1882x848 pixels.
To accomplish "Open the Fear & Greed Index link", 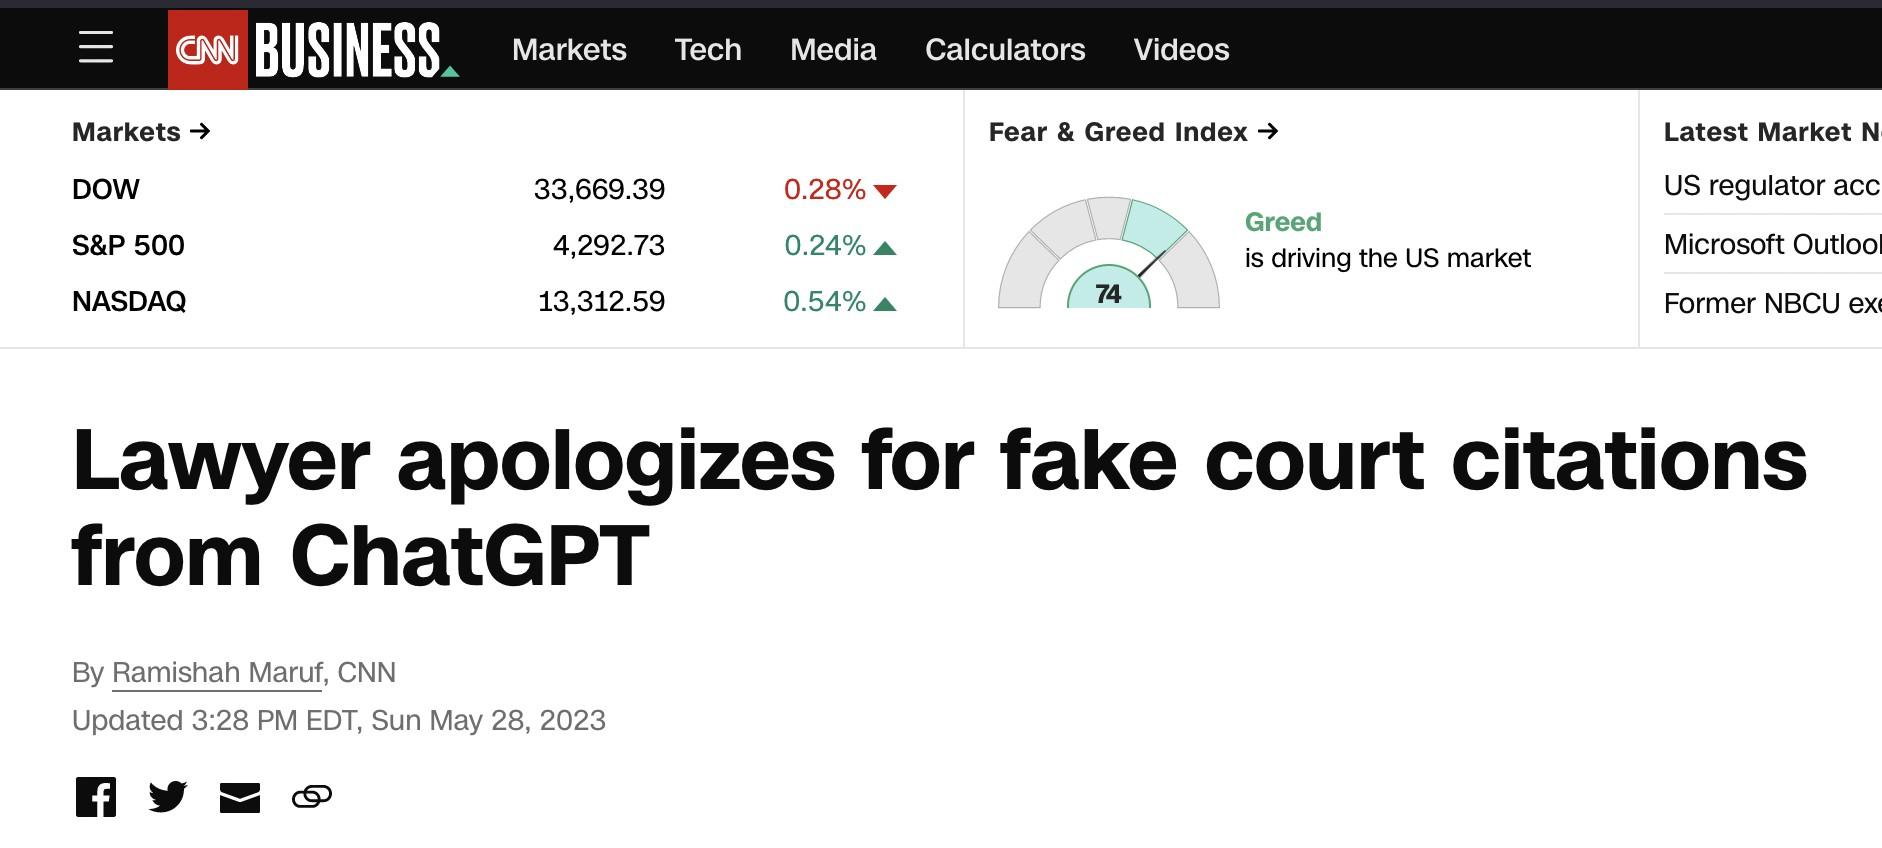I will coord(1134,132).
